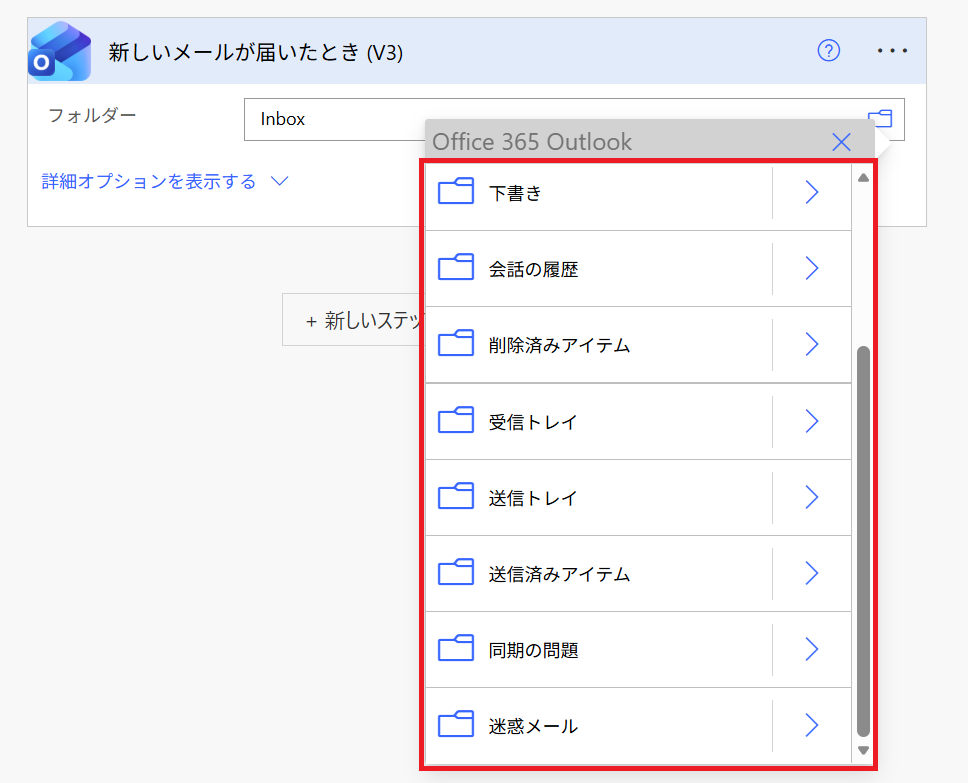Select the 同期の問題 folder entry
Image resolution: width=968 pixels, height=783 pixels.
pyautogui.click(x=600, y=649)
